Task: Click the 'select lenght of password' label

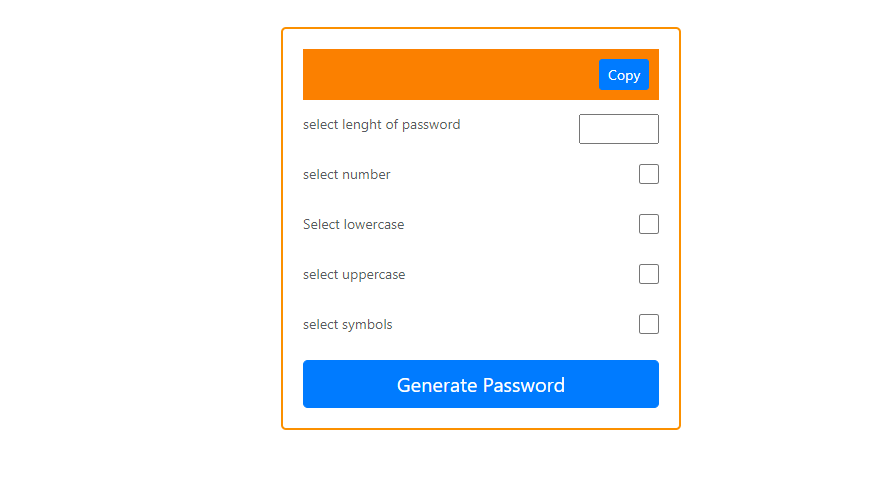Action: 381,125
